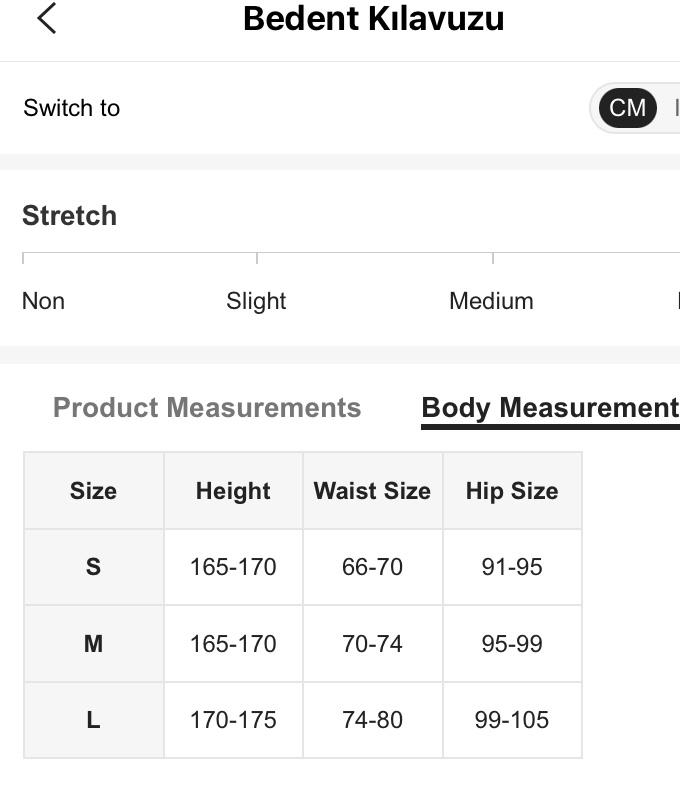Click the Waist Size column header
The width and height of the screenshot is (680, 789).
(372, 491)
